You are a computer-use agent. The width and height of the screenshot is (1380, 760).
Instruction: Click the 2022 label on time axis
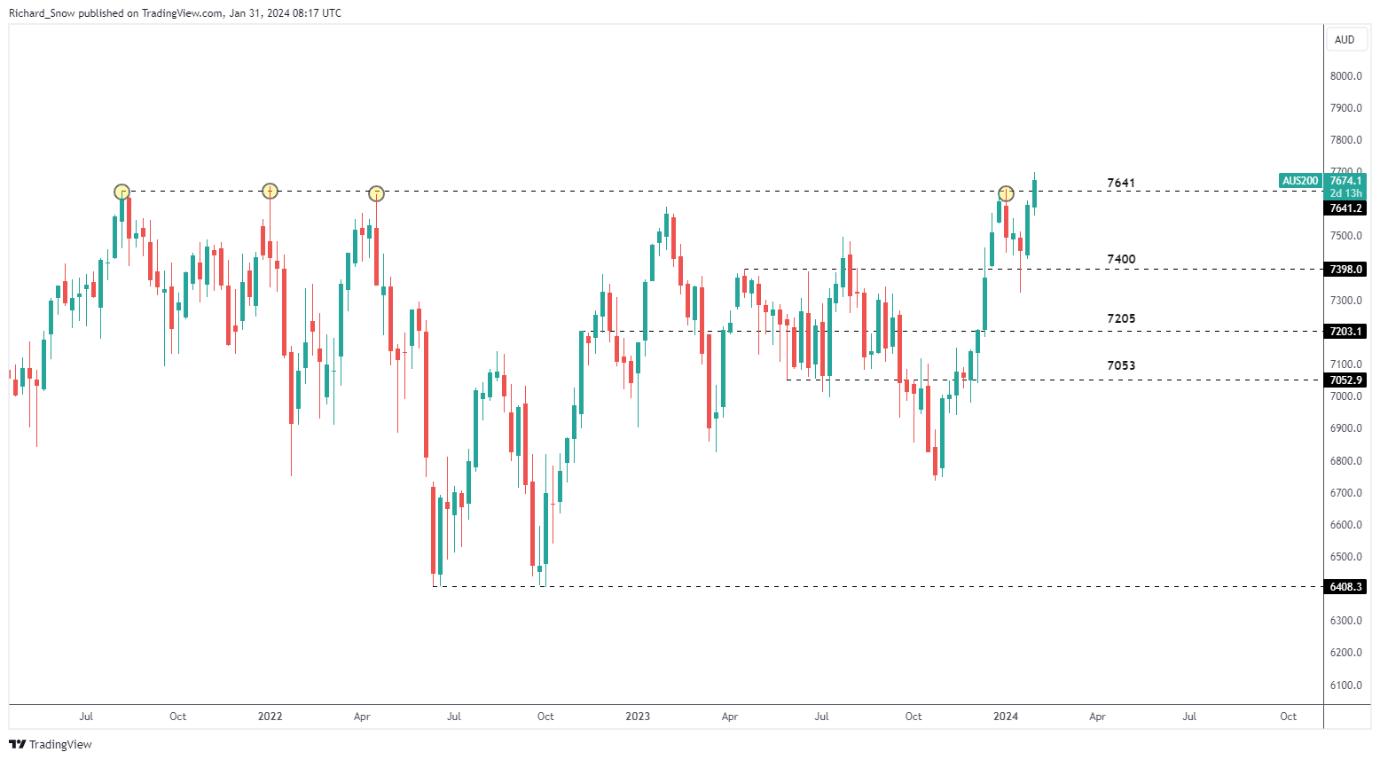pos(270,716)
